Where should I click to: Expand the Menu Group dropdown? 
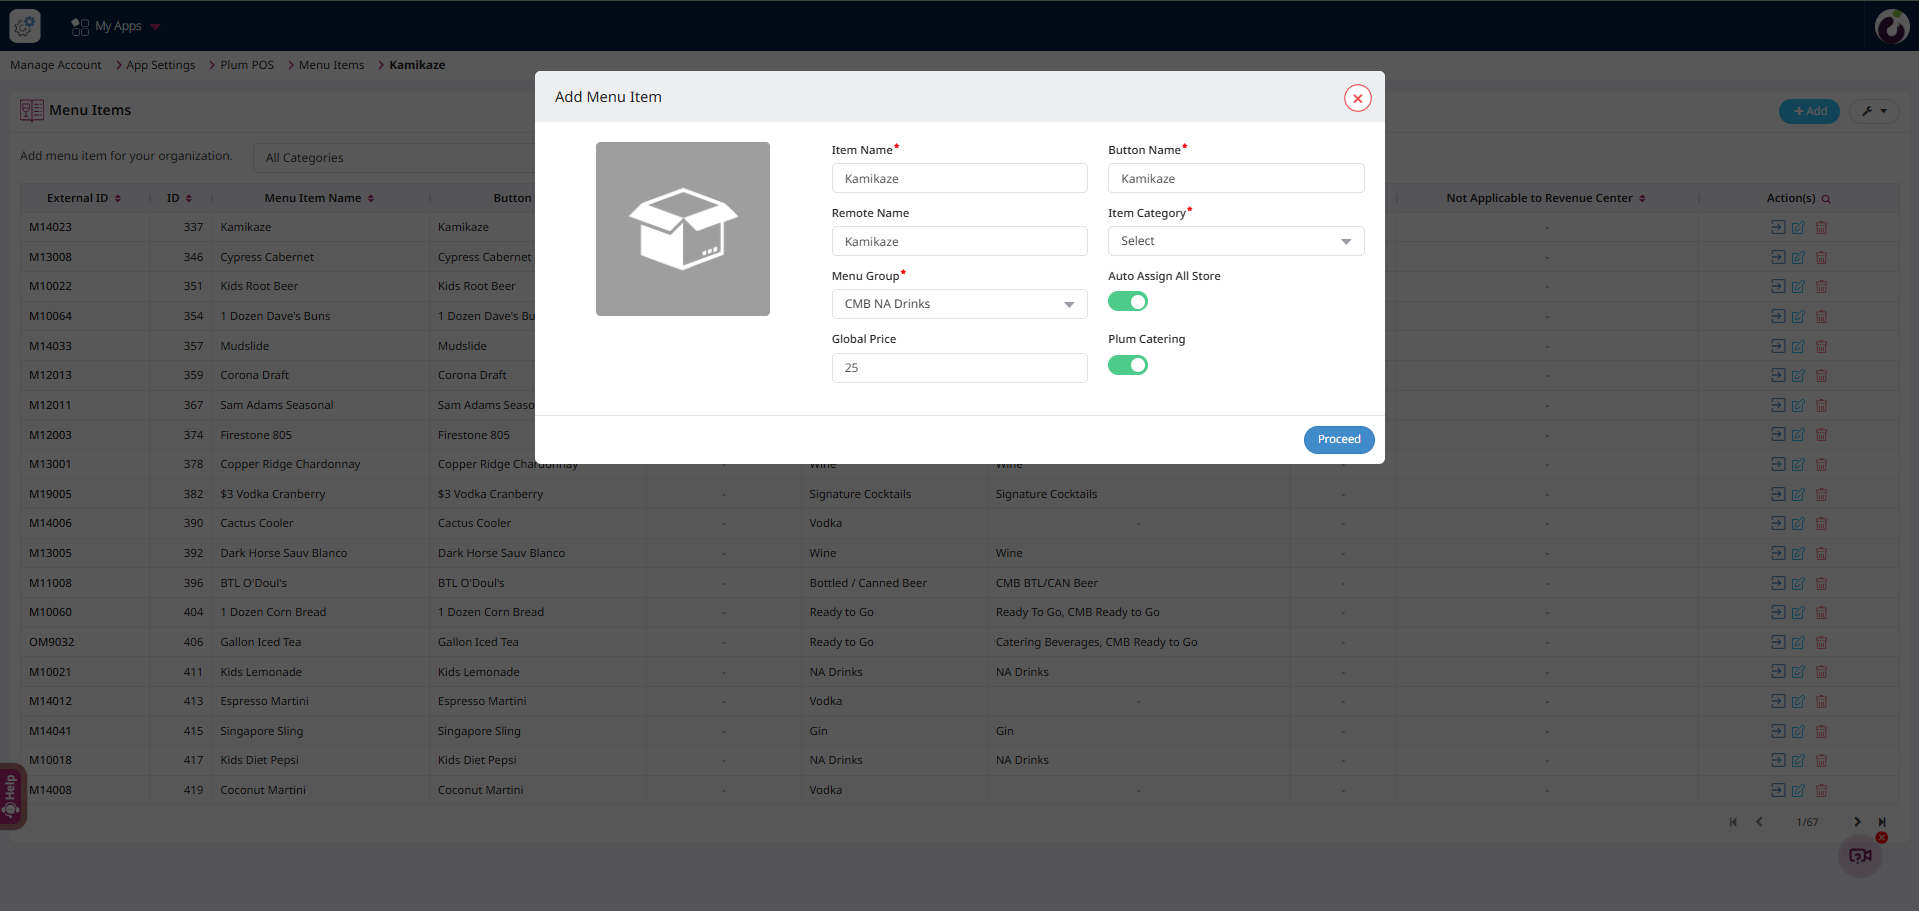[x=959, y=304]
